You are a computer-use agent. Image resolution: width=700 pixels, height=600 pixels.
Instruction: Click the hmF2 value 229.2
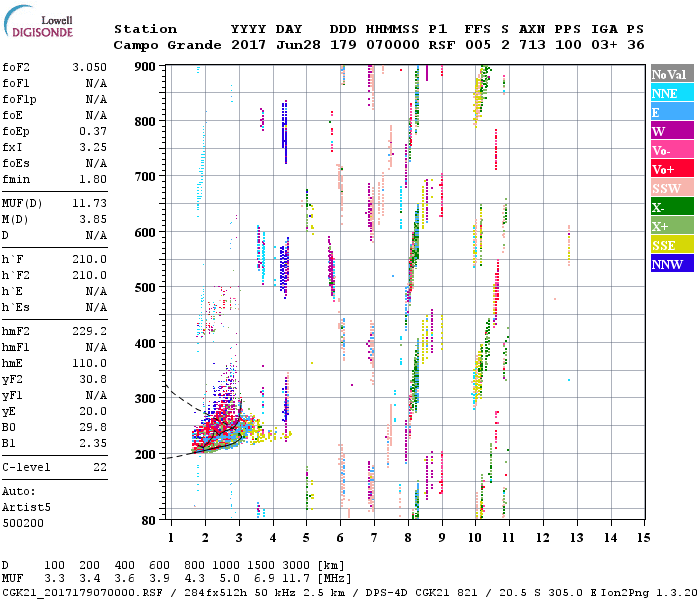89,330
